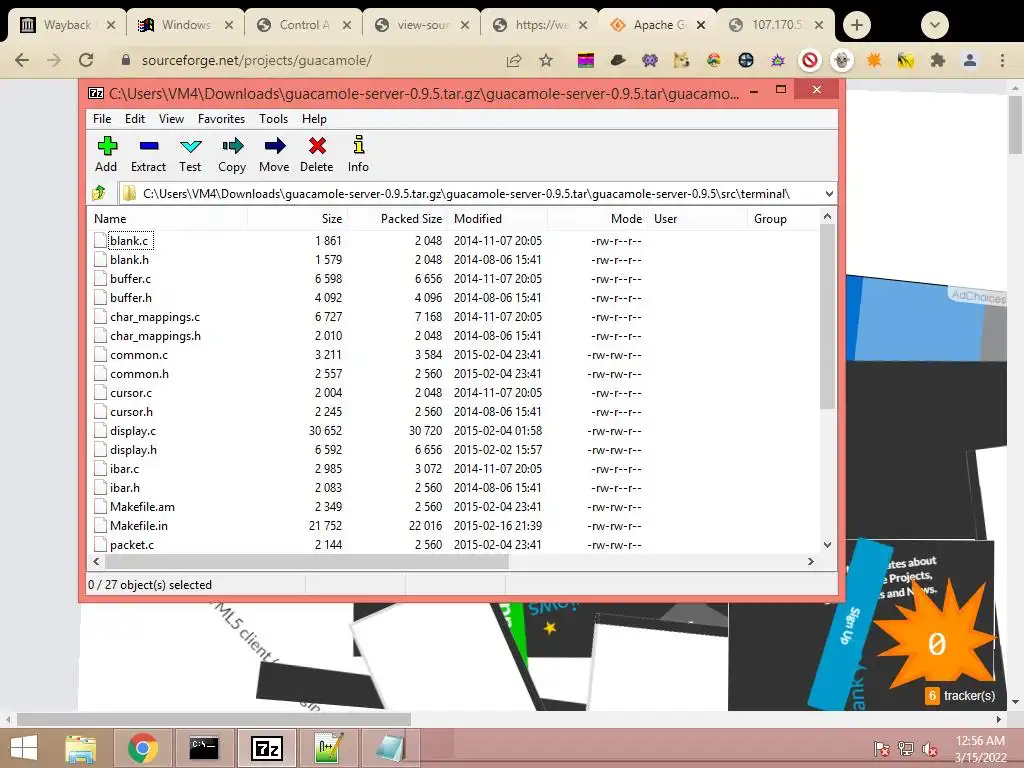
Task: Open the File menu
Action: [102, 119]
